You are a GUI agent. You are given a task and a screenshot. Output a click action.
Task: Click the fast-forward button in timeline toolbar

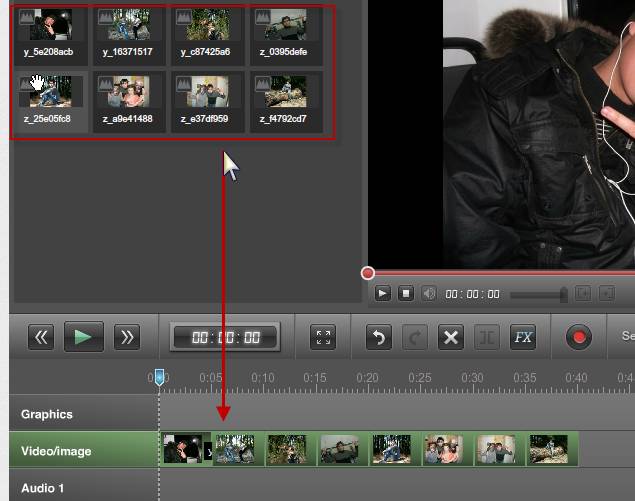(126, 337)
